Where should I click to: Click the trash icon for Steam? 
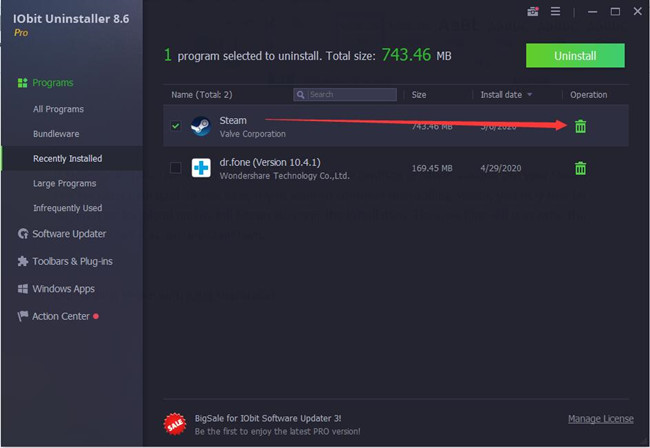[580, 126]
